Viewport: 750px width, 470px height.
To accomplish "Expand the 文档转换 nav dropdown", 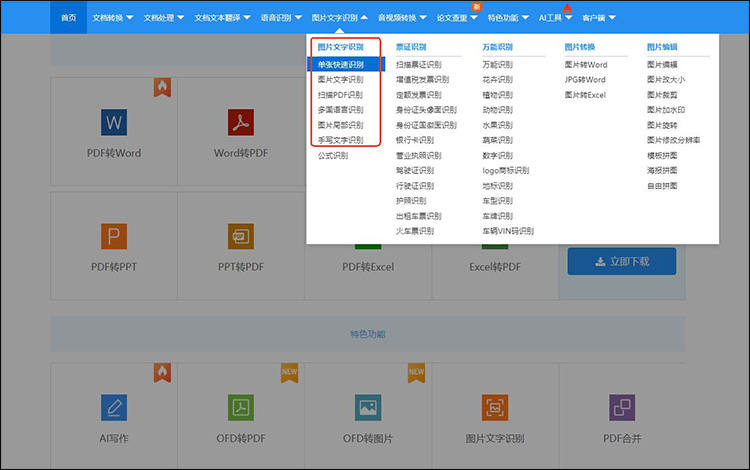I will pyautogui.click(x=112, y=18).
